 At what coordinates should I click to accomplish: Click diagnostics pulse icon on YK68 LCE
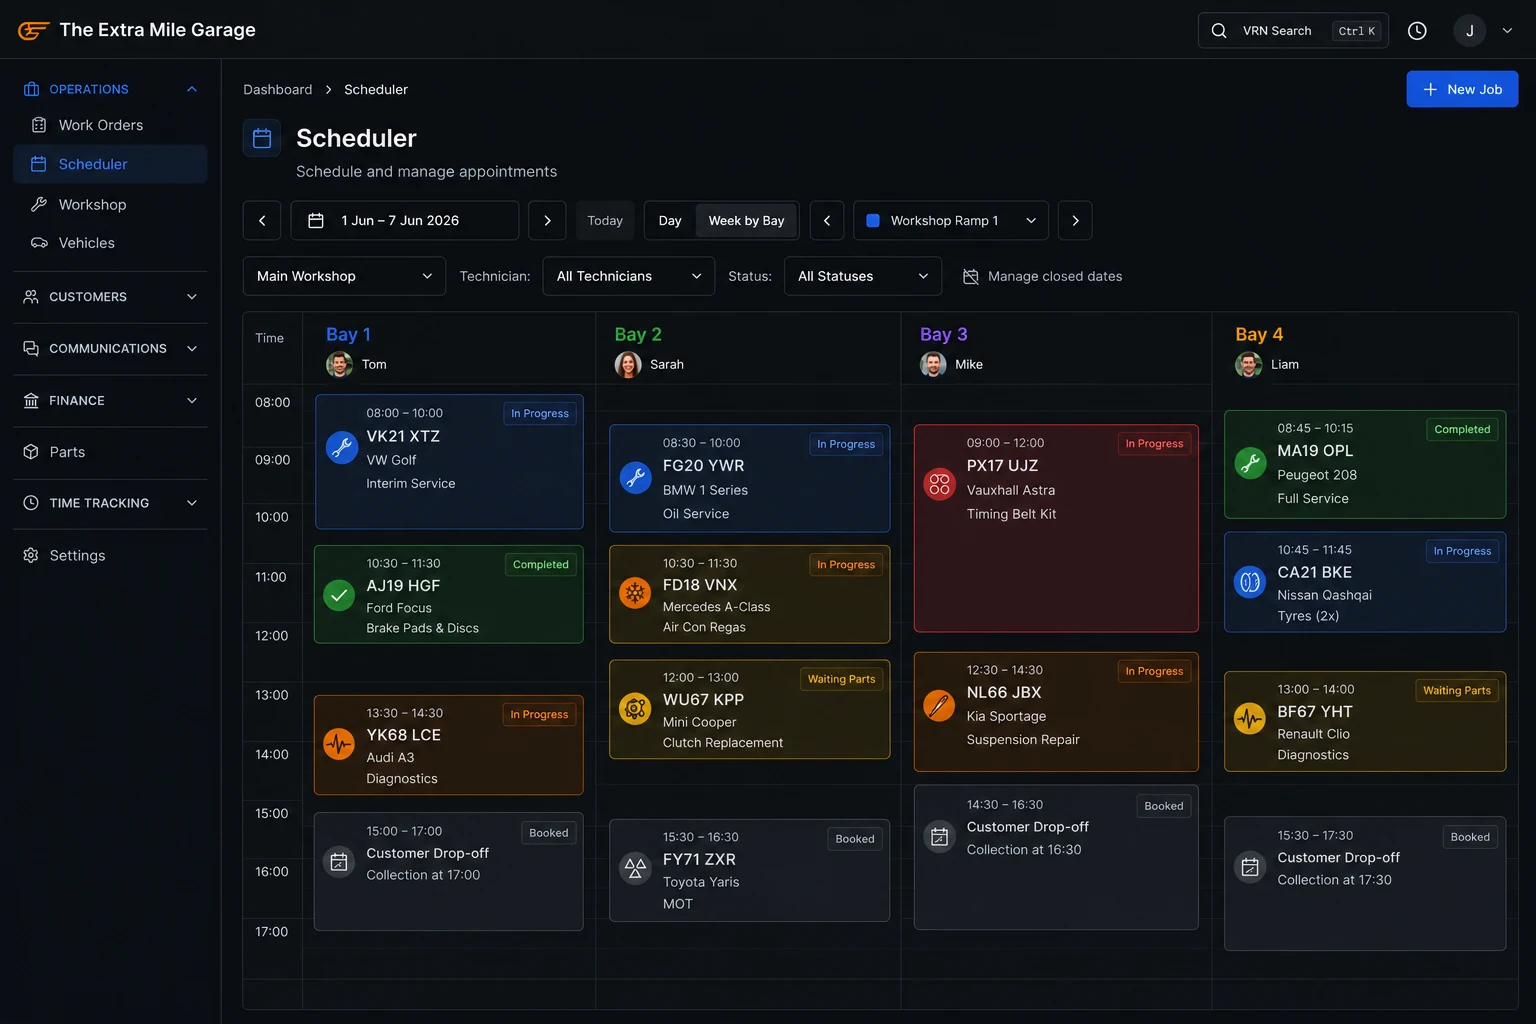(339, 744)
